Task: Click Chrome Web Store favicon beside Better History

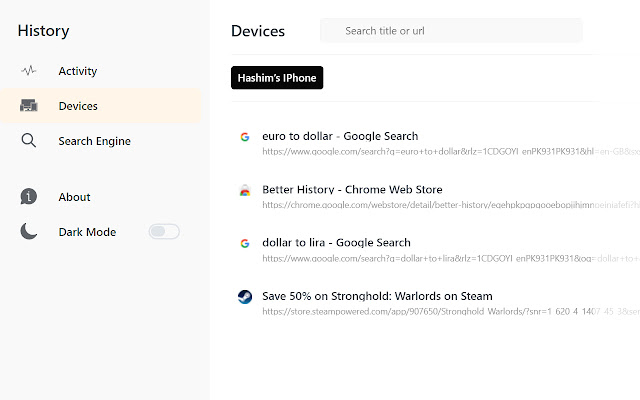Action: point(244,190)
